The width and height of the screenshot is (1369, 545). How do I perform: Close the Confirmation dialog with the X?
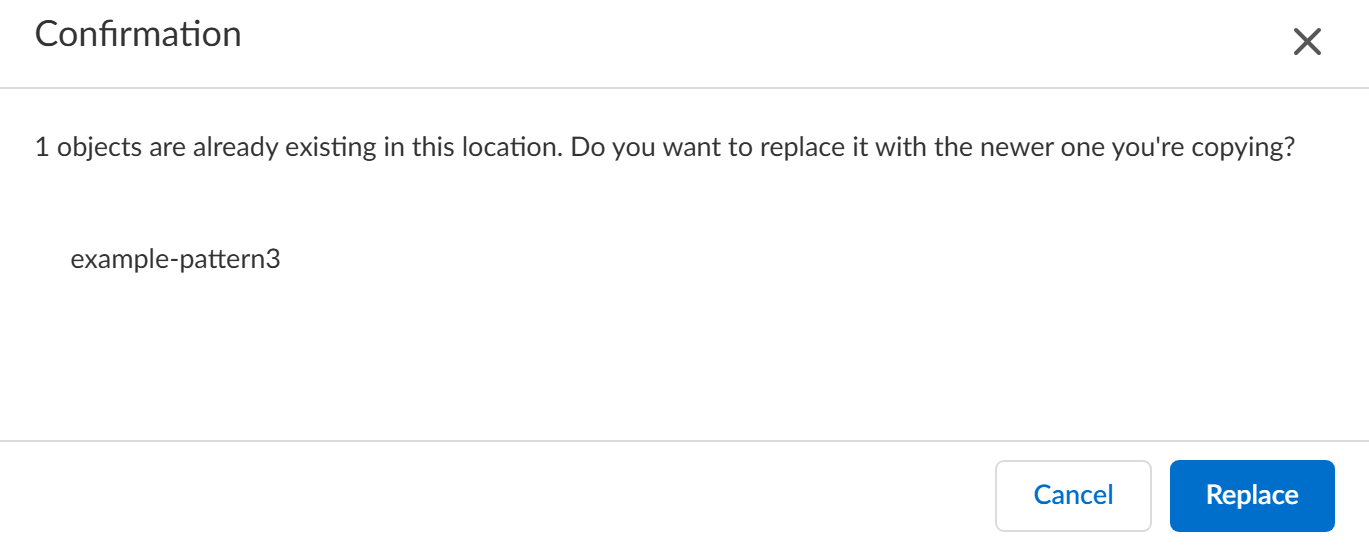[1307, 42]
